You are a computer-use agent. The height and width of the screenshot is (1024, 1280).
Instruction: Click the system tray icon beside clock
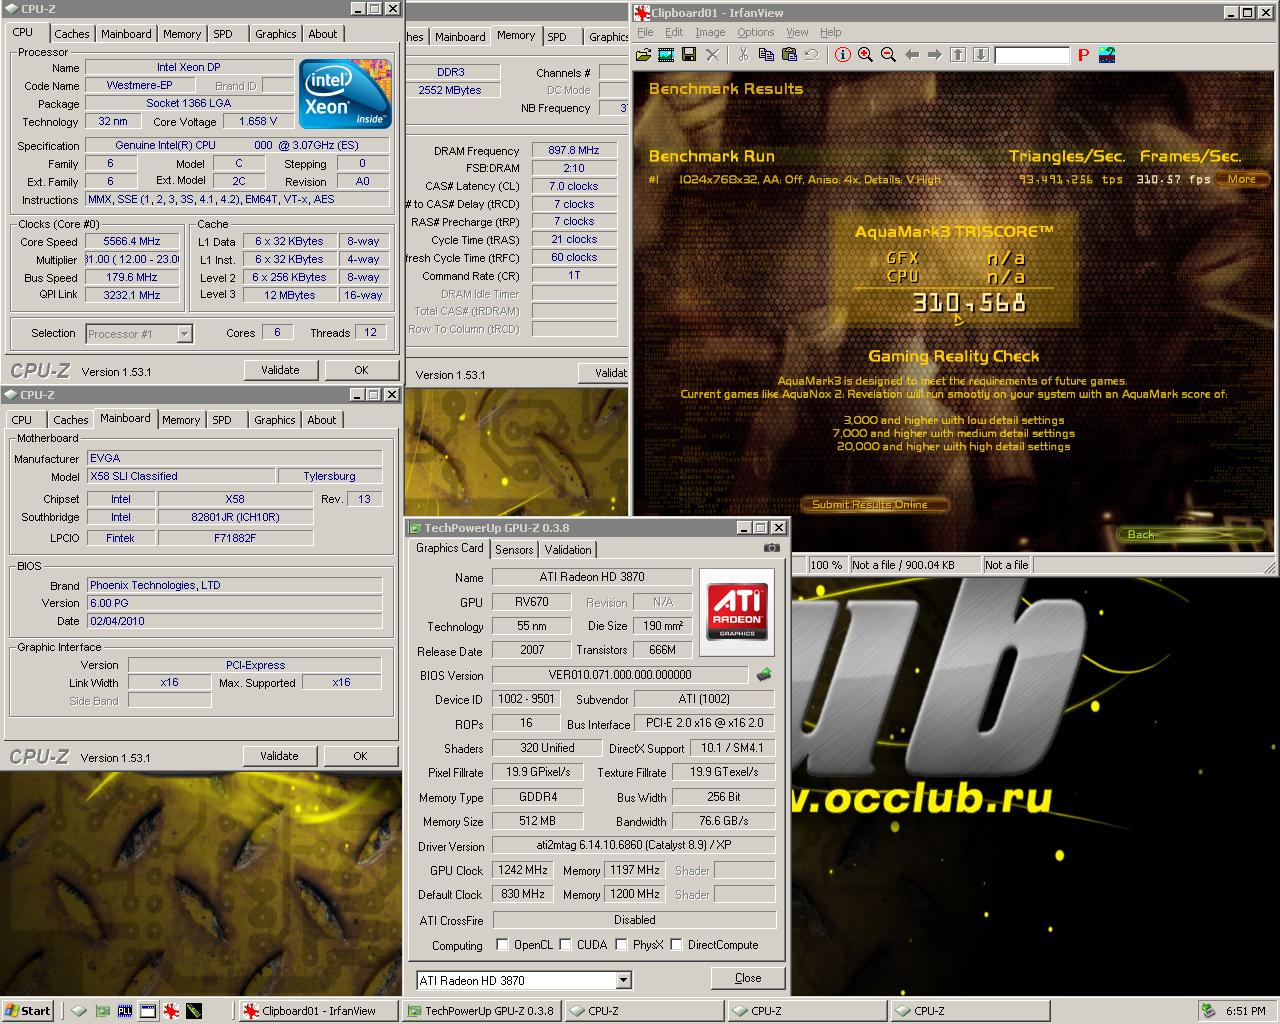(x=1210, y=1011)
